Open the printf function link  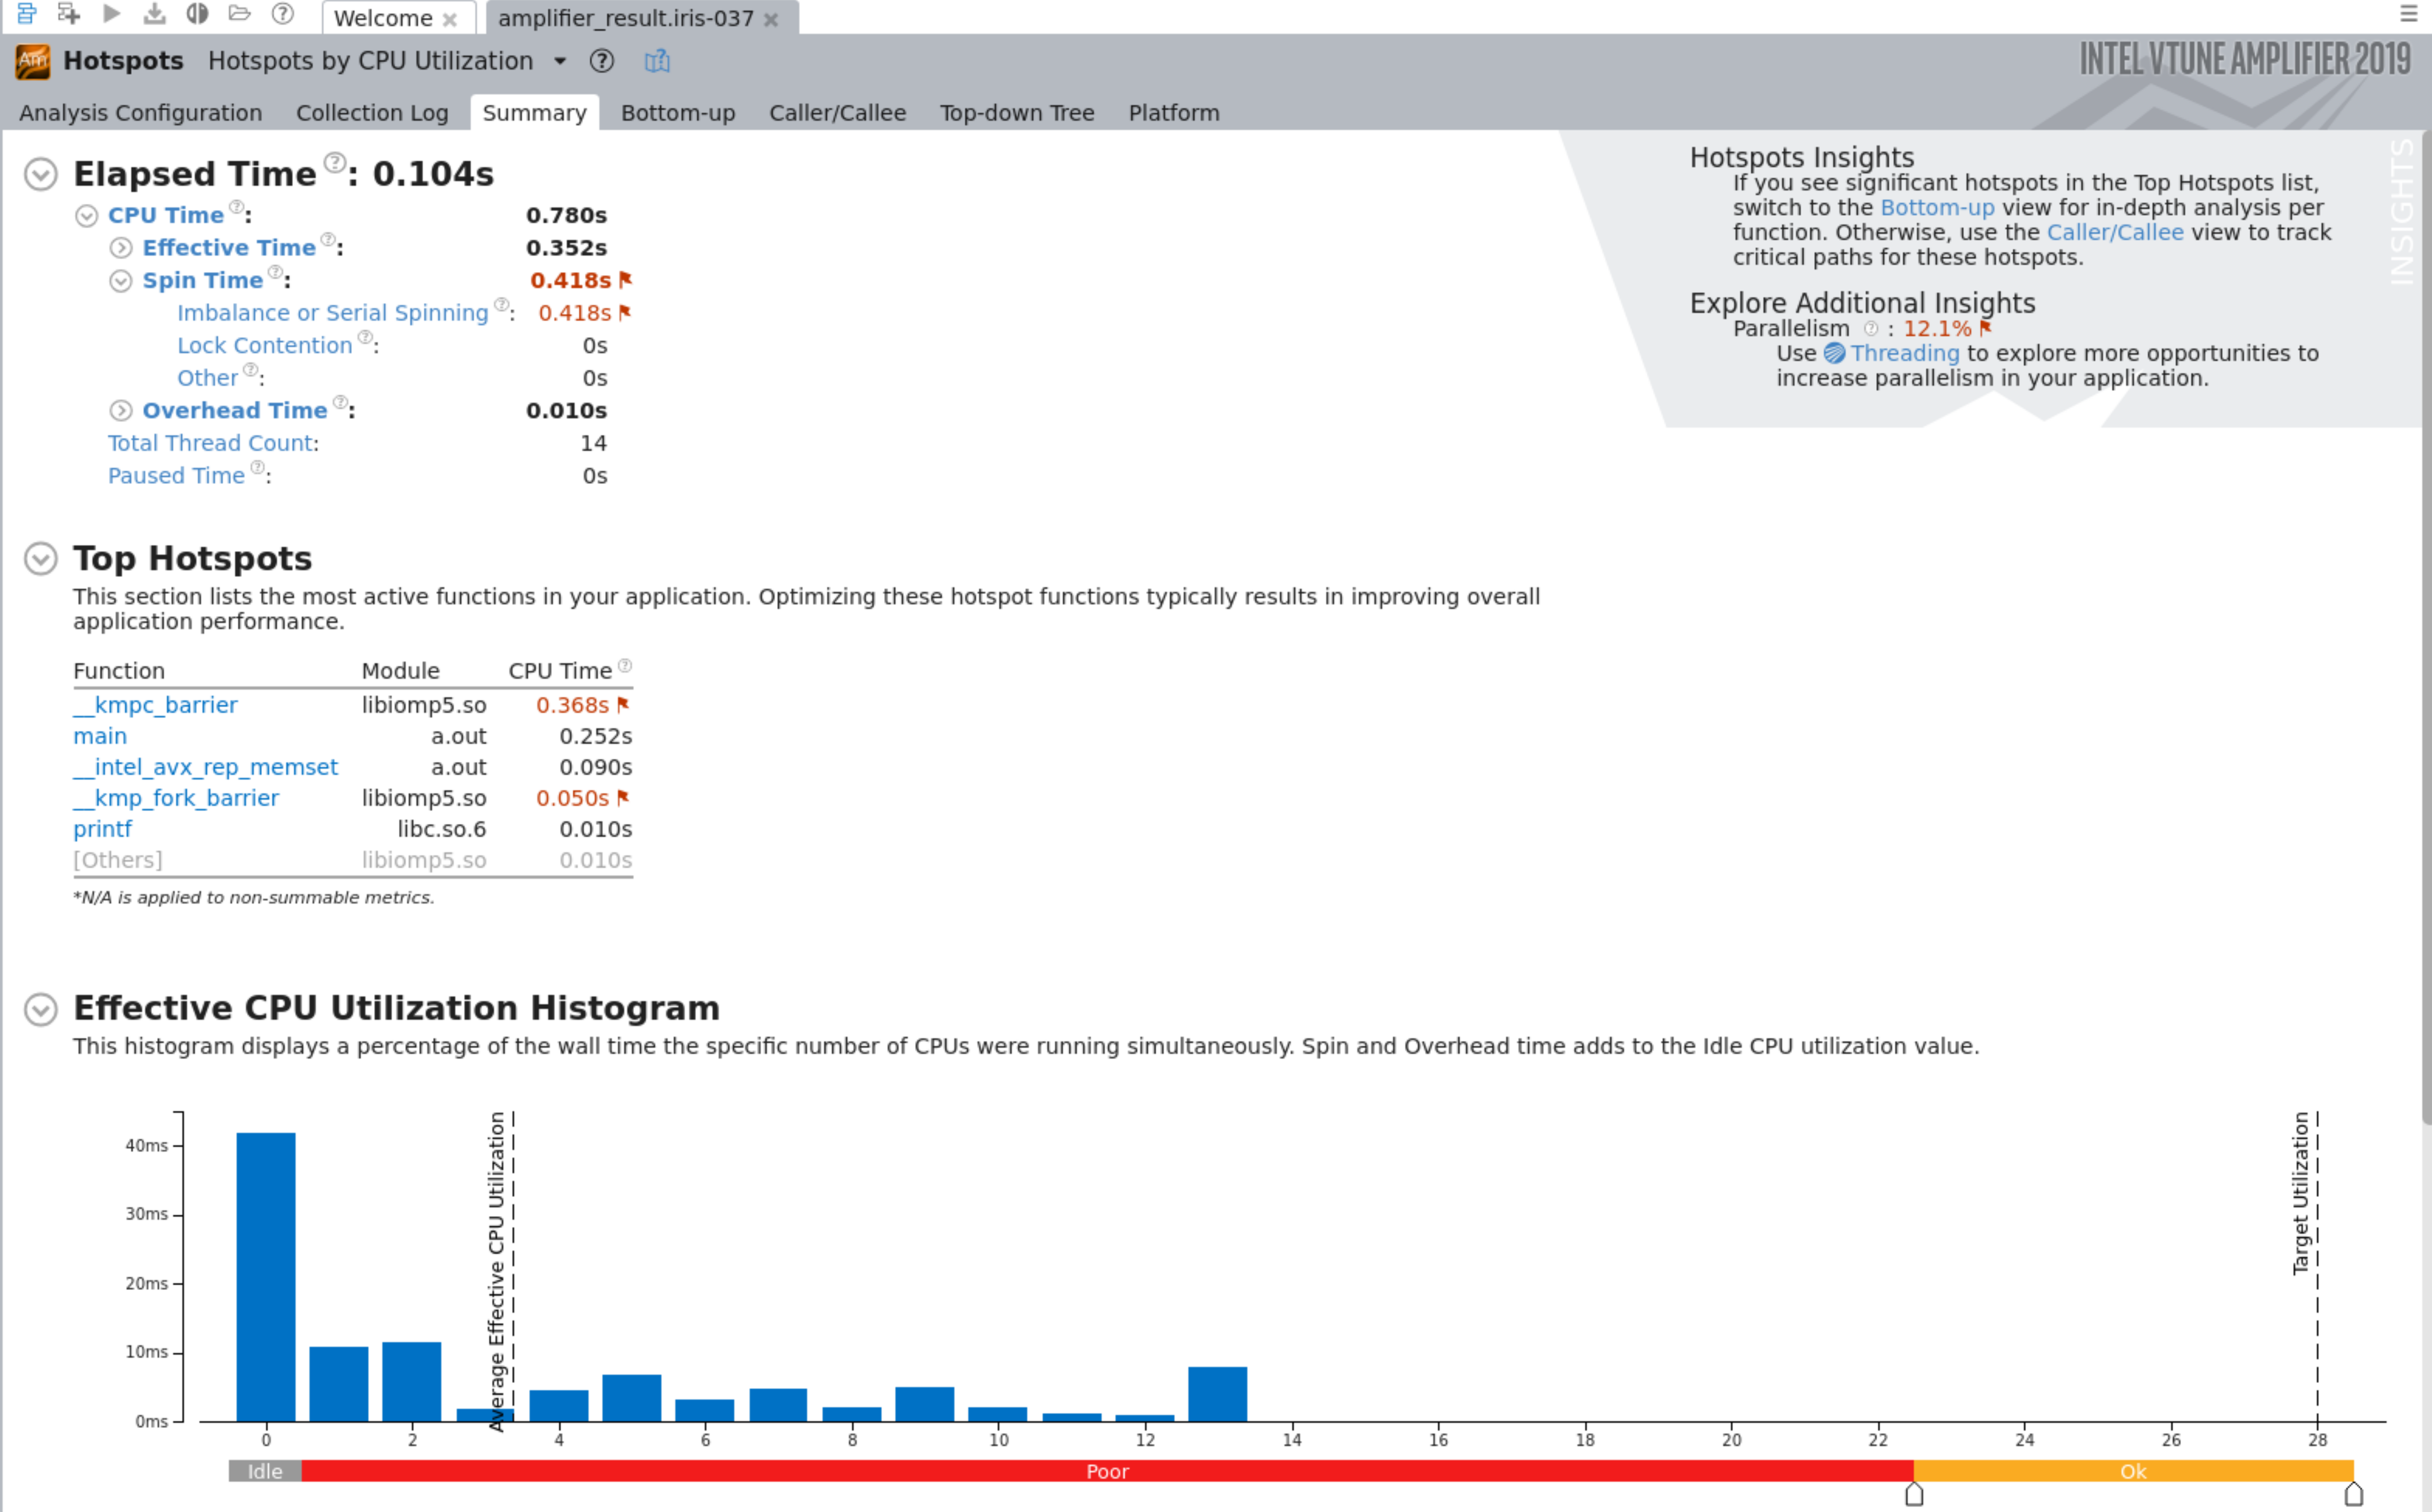(102, 829)
